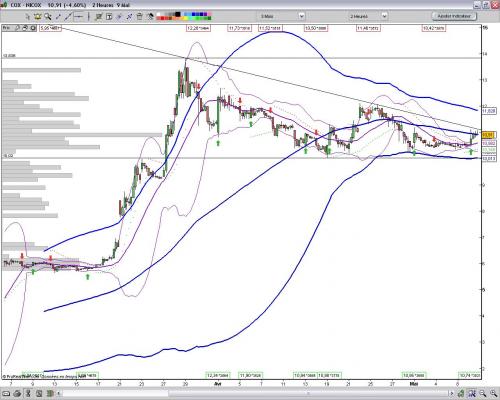
Task: Click the trash can delete icon
Action: [139, 16]
